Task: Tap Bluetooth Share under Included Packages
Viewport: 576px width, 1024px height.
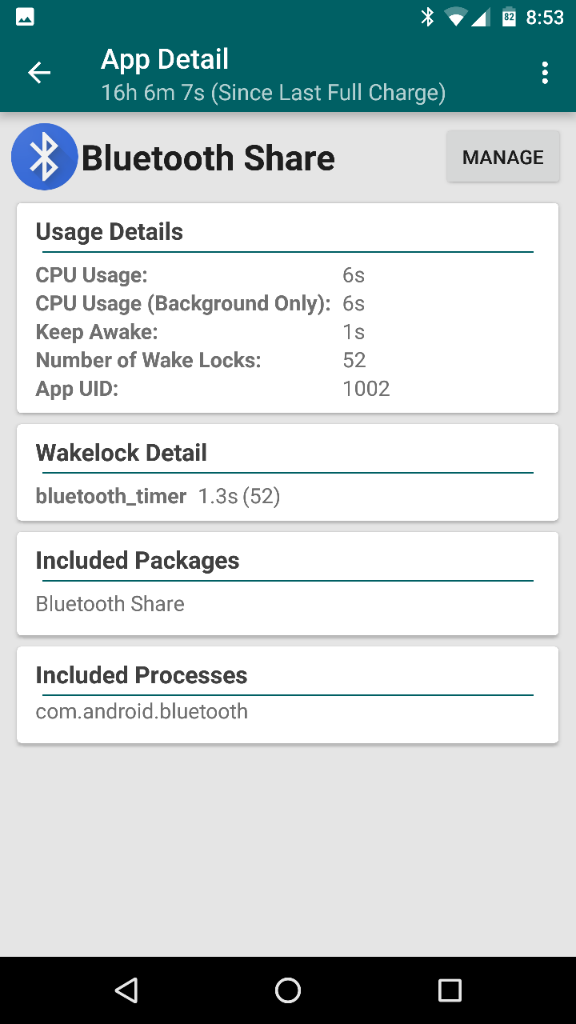Action: (x=110, y=603)
